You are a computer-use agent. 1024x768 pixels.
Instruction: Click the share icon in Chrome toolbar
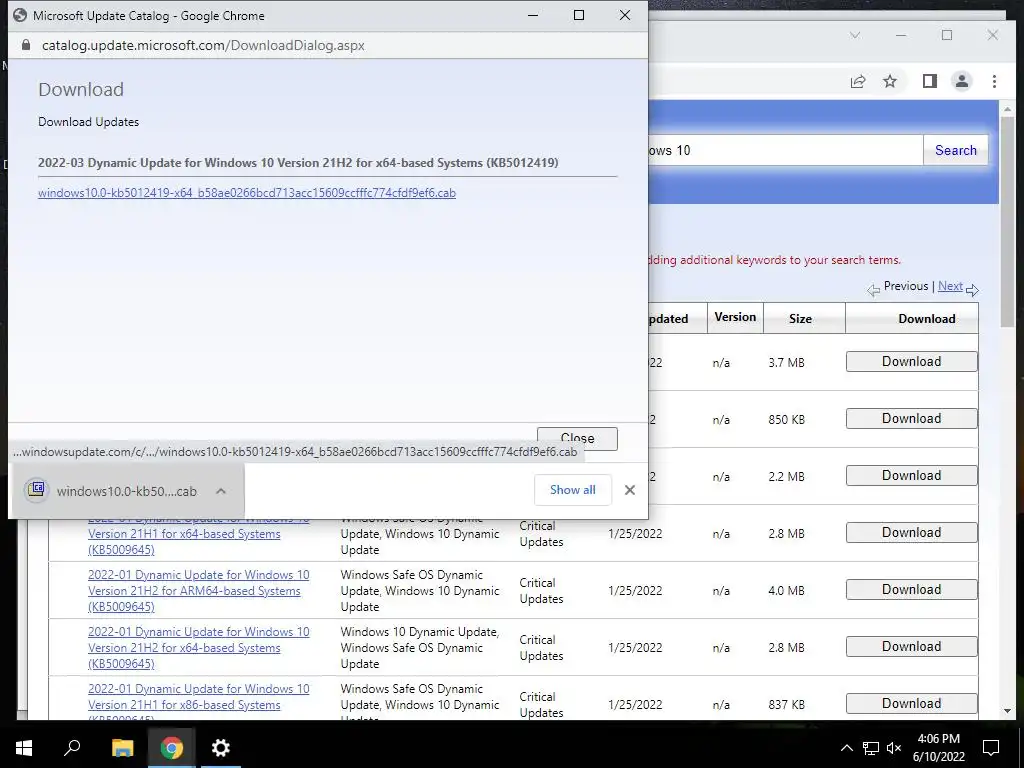(x=858, y=81)
